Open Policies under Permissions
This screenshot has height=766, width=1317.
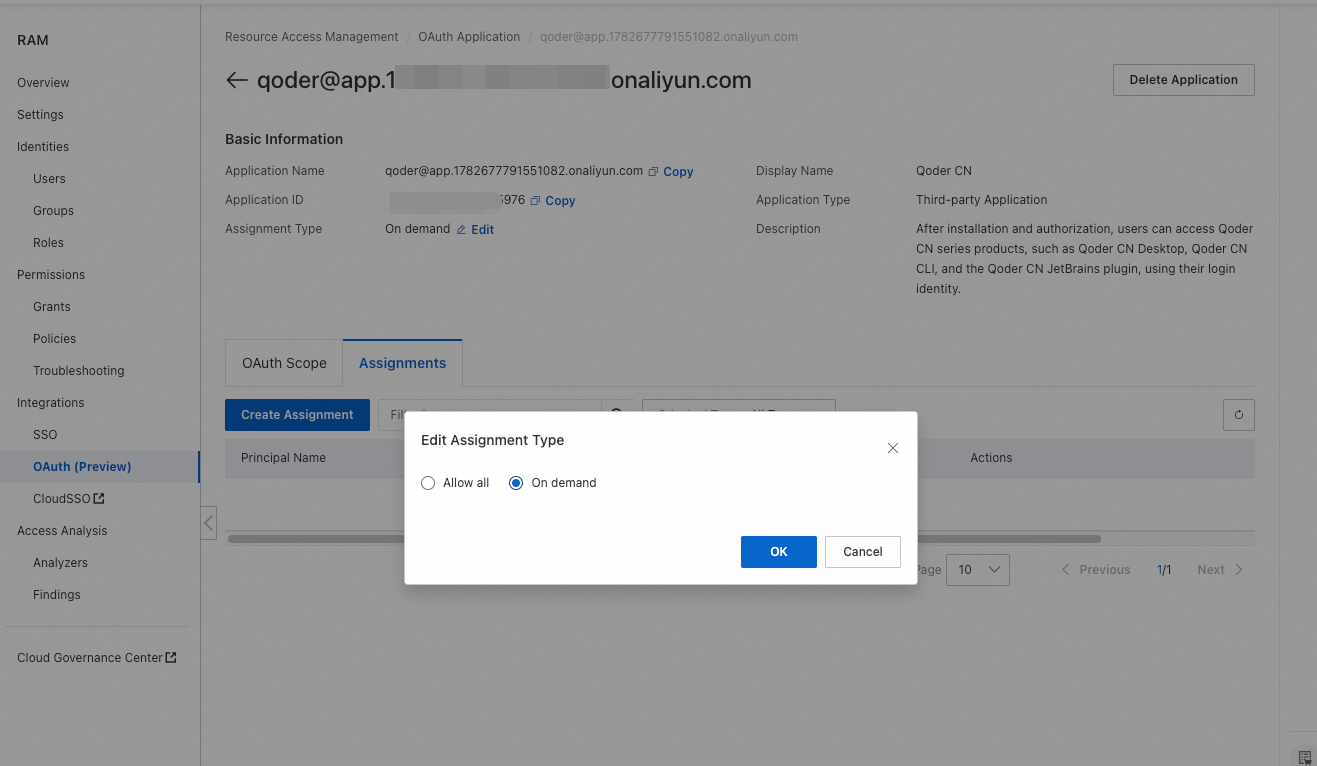(54, 339)
